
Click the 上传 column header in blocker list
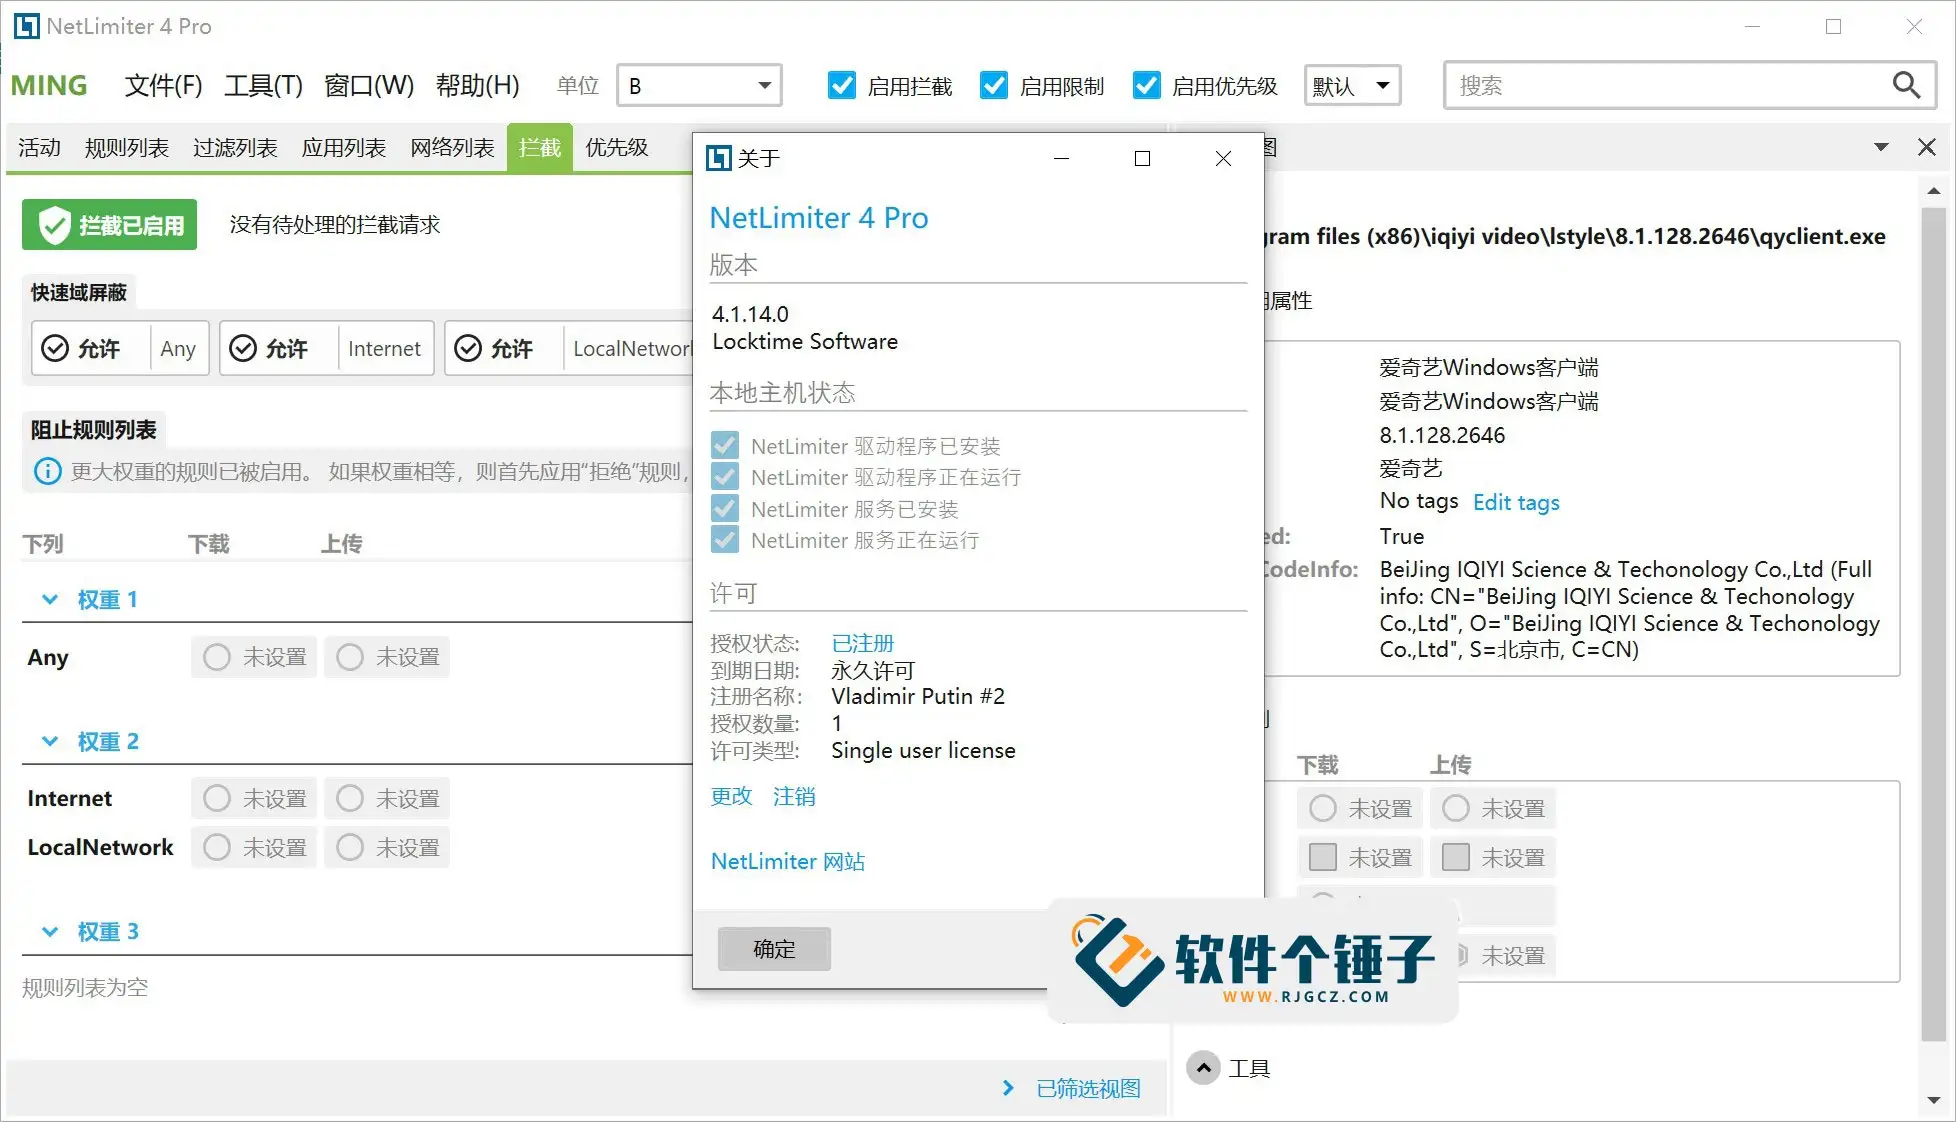click(x=342, y=543)
